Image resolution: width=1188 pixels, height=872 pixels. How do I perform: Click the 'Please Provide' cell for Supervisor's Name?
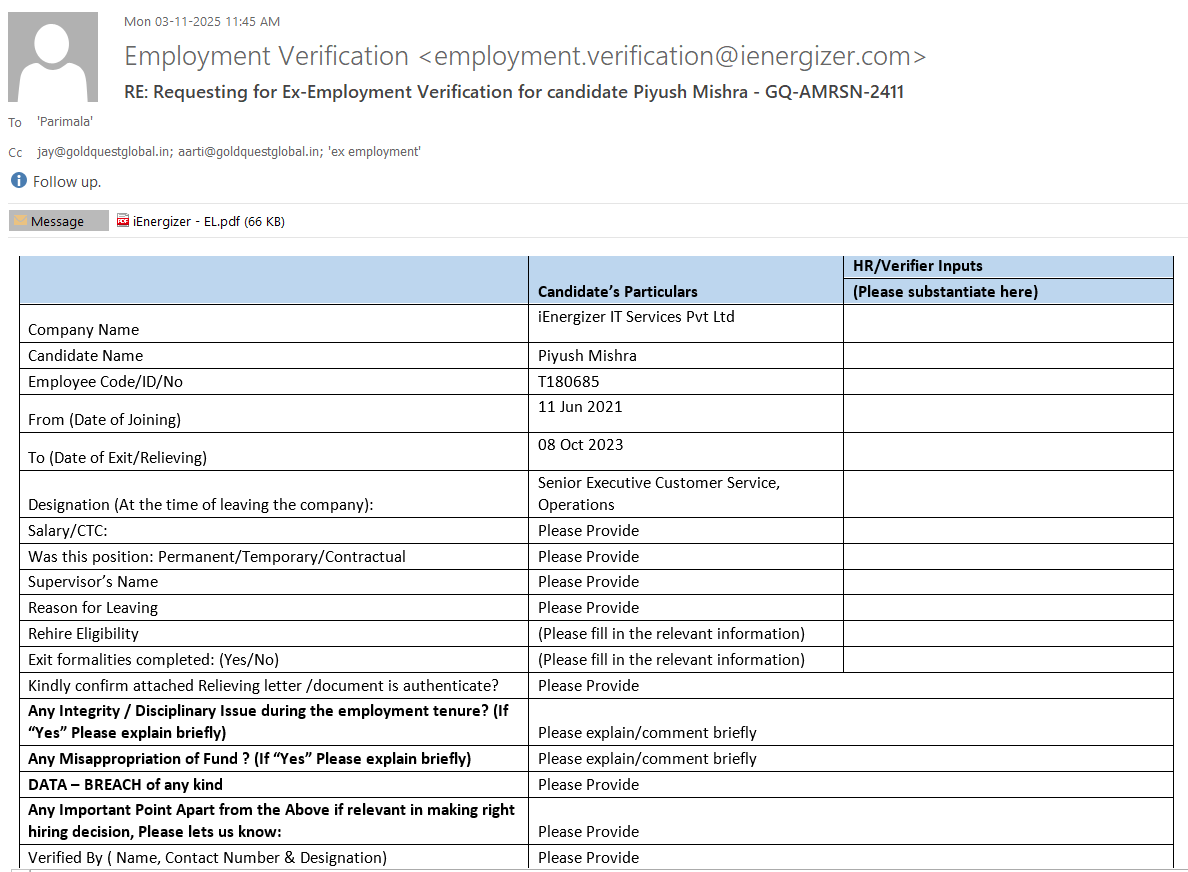tap(588, 582)
